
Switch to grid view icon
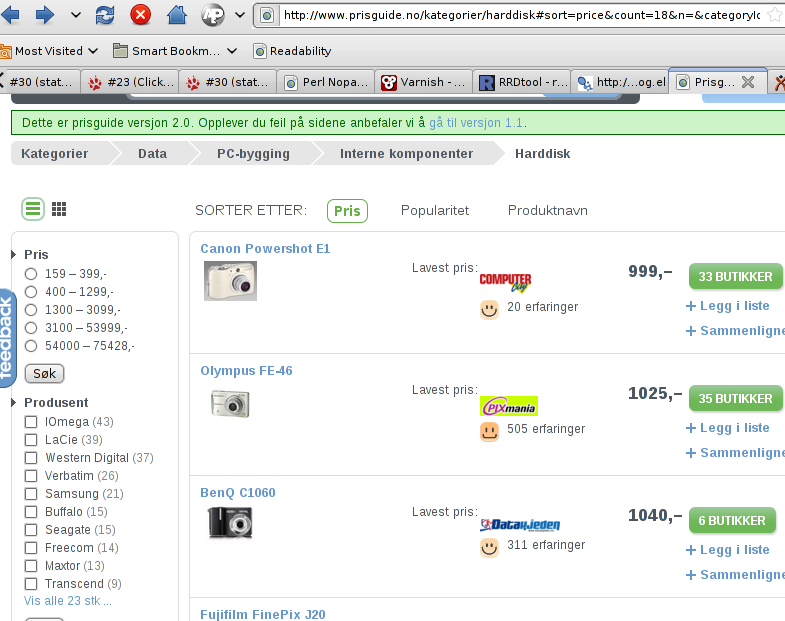(x=59, y=209)
